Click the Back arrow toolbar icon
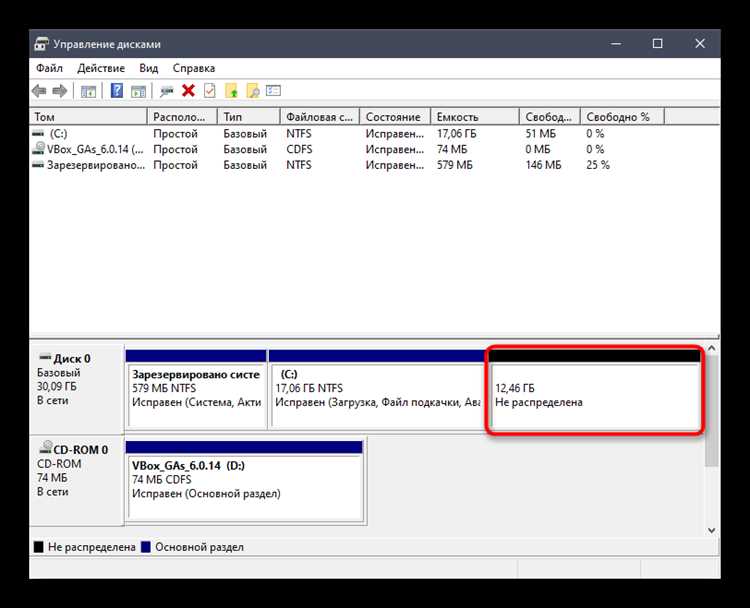 pos(39,90)
